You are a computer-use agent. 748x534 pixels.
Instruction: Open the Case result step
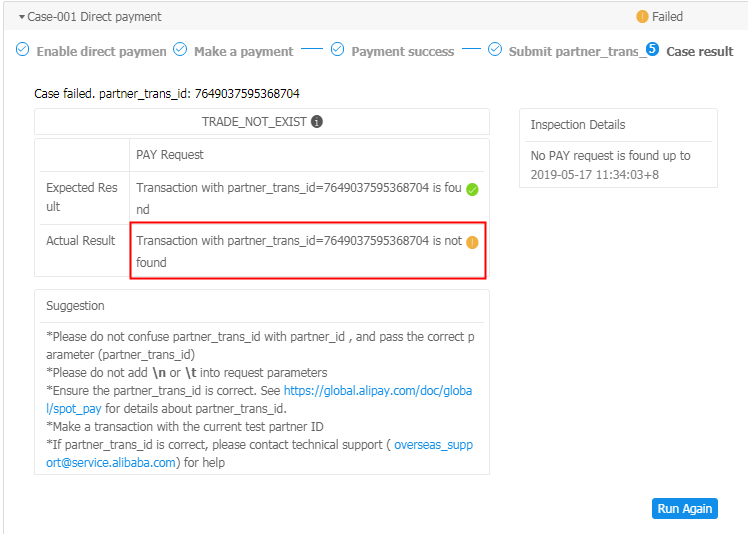(699, 51)
